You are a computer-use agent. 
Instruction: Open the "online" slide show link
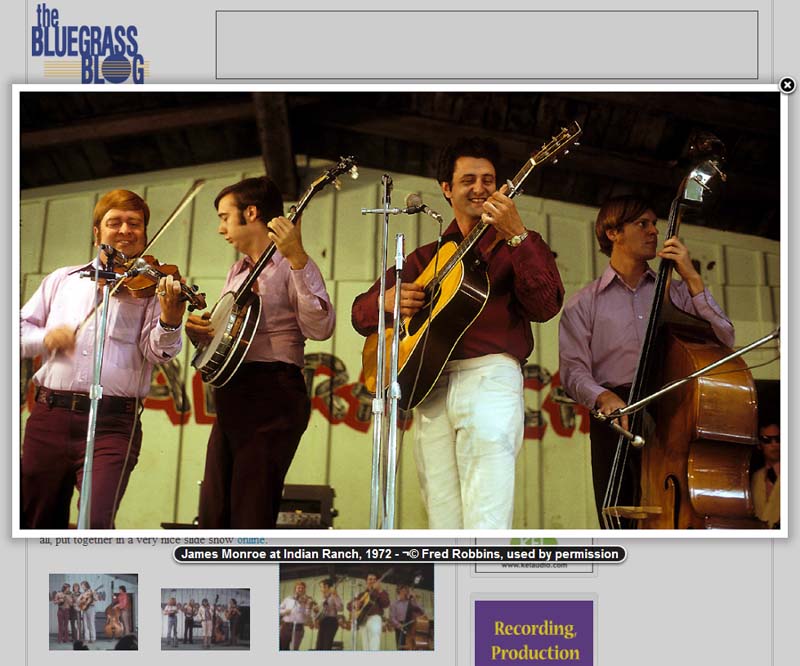click(x=252, y=540)
